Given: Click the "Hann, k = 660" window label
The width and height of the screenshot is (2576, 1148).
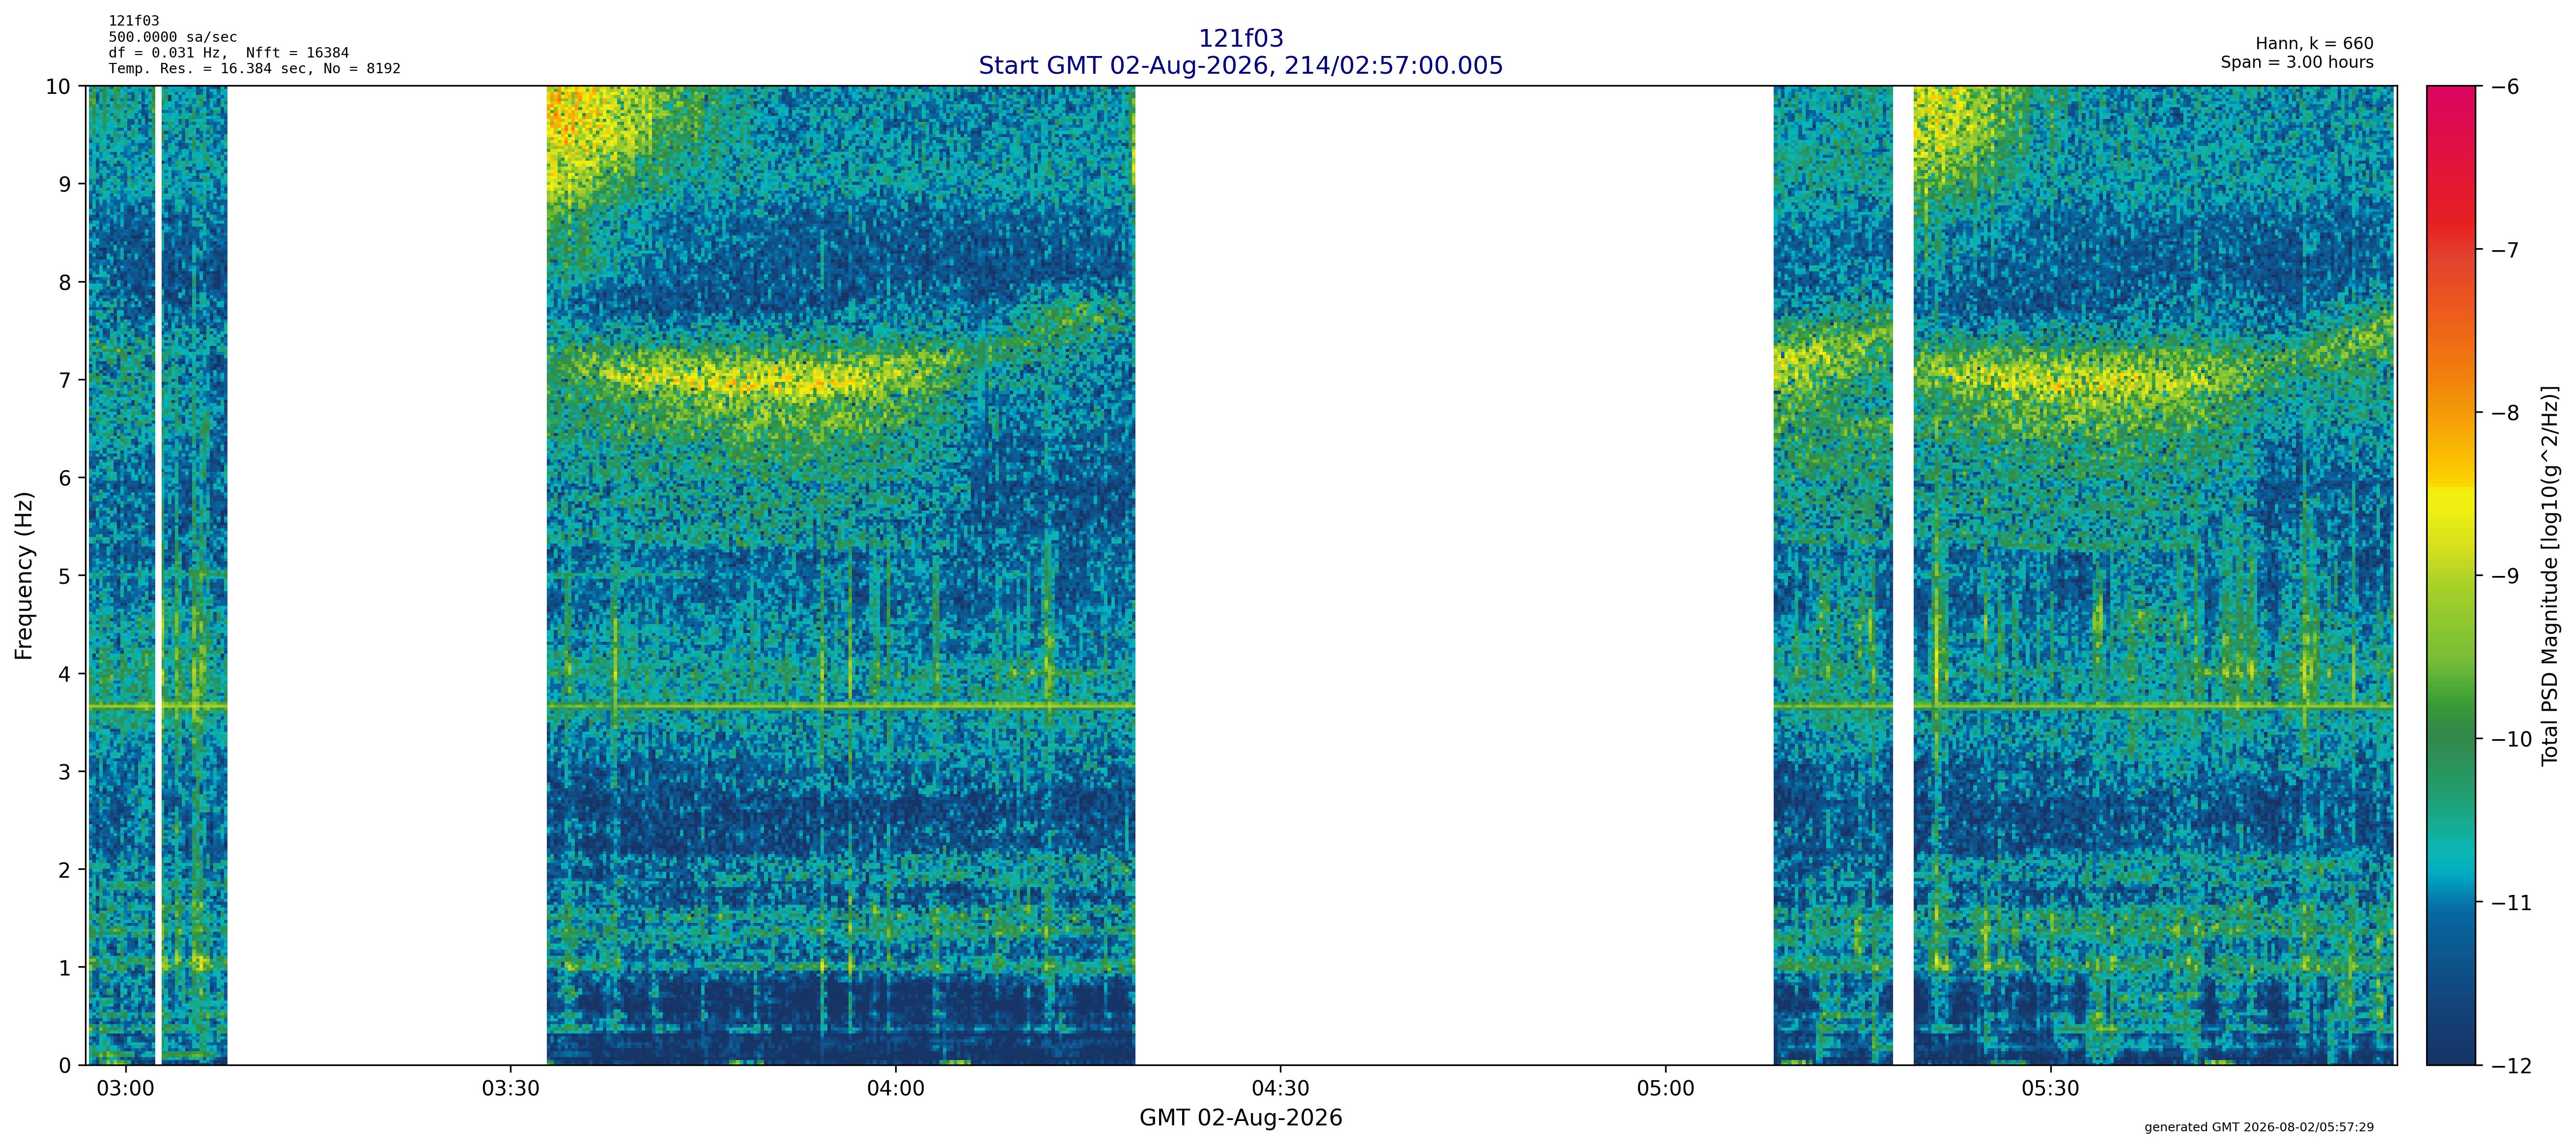Looking at the screenshot, I should coord(2314,44).
